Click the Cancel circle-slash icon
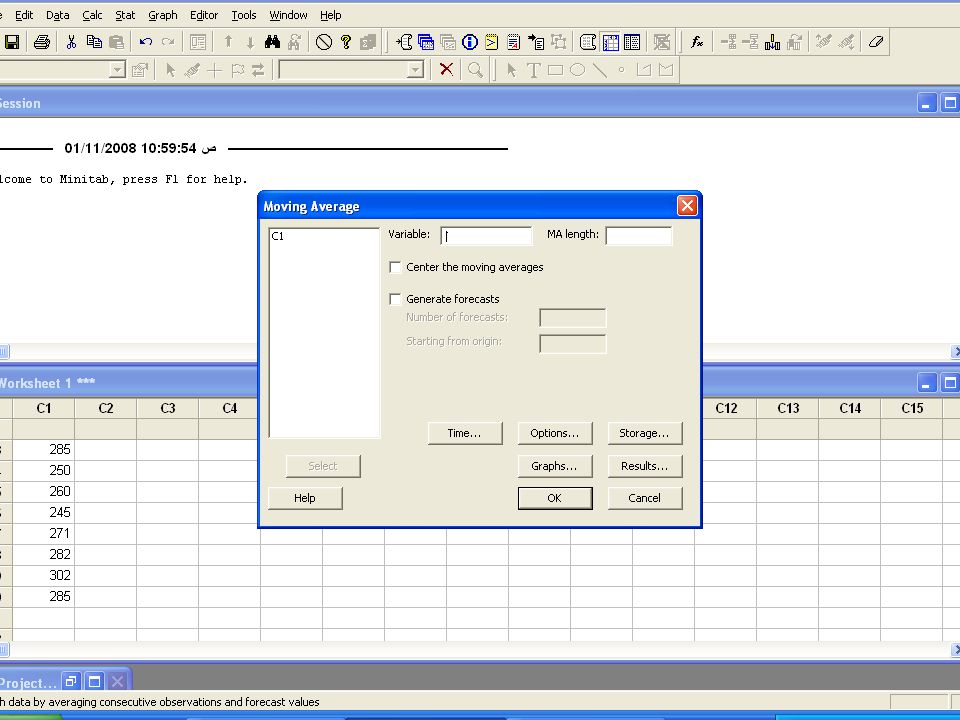The height and width of the screenshot is (720, 960). 324,42
